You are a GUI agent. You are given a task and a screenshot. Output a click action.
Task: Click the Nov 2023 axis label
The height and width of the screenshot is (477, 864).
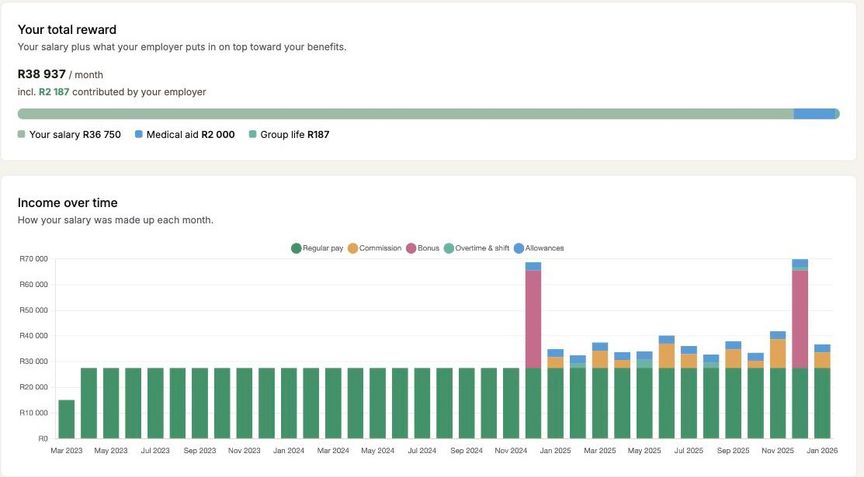point(244,451)
